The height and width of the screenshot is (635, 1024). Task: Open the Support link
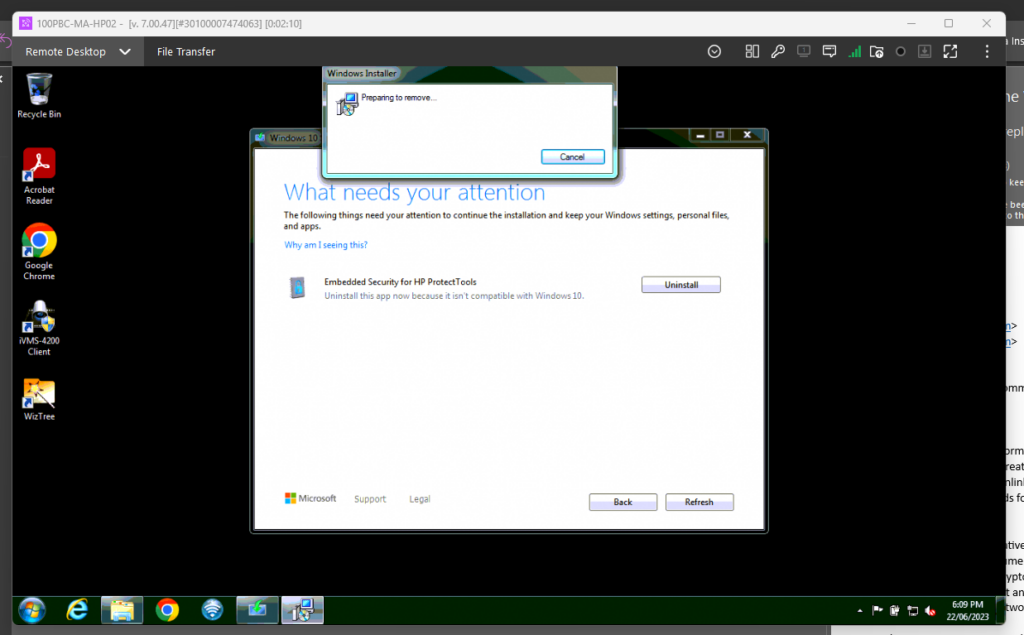coord(370,499)
